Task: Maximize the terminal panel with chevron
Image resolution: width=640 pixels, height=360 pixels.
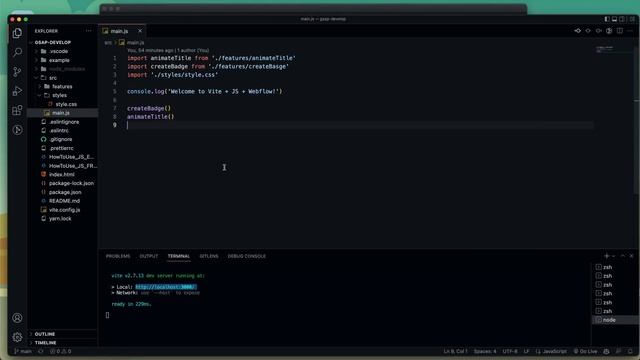Action: pyautogui.click(x=622, y=256)
